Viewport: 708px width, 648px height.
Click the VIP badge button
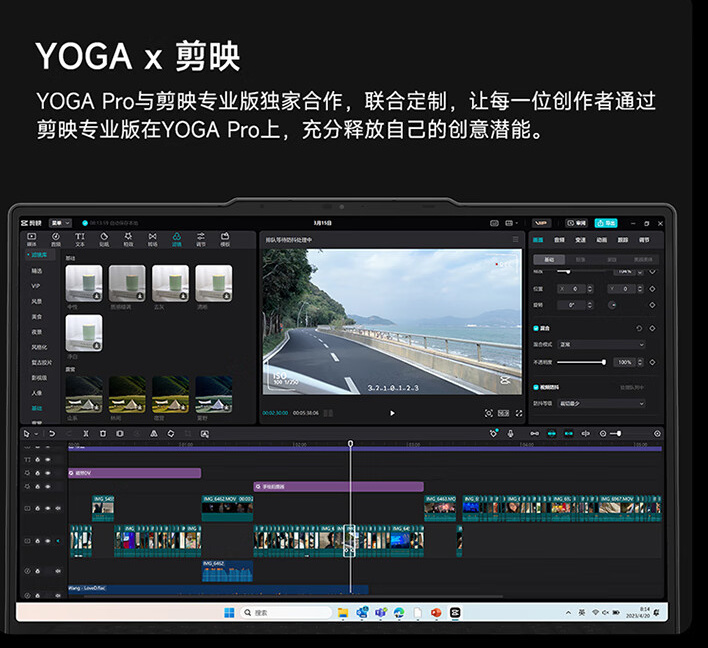tap(541, 223)
